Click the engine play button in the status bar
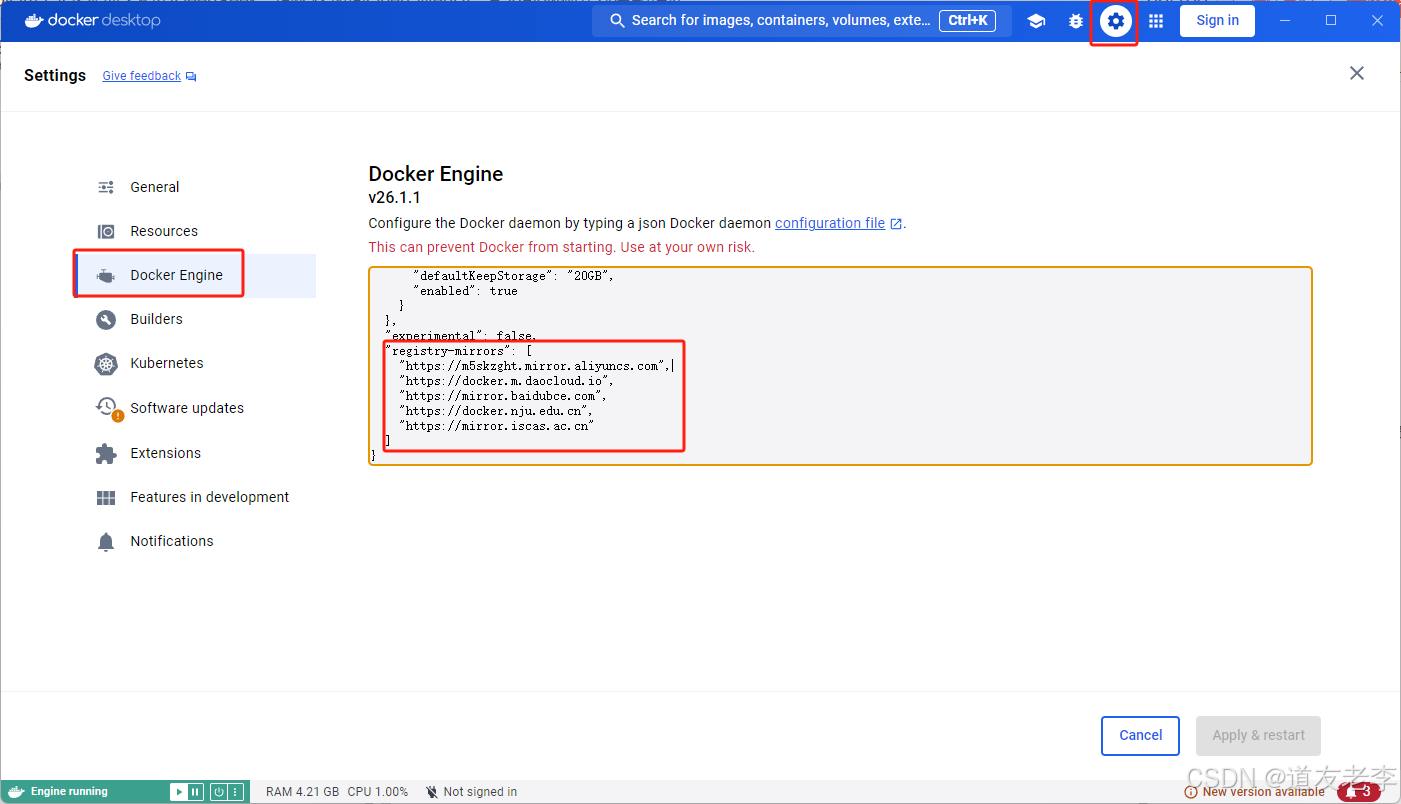This screenshot has height=804, width=1401. 179,792
